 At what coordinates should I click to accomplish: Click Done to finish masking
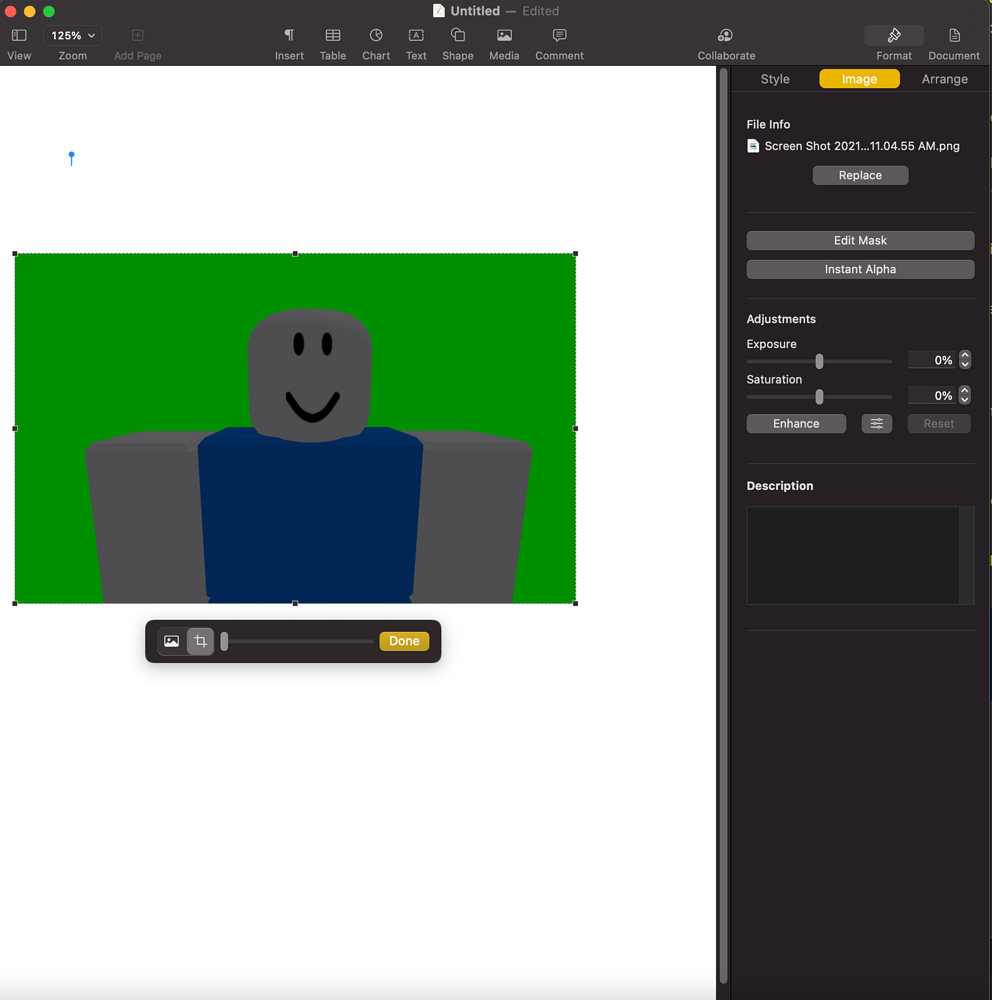[x=404, y=641]
